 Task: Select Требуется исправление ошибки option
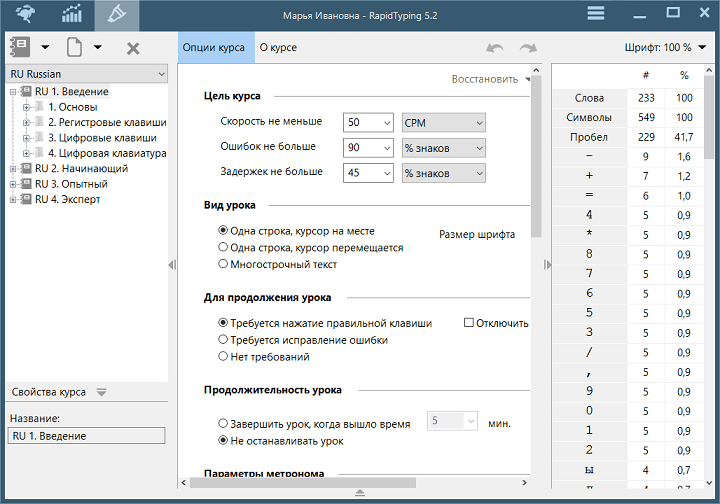click(x=223, y=340)
